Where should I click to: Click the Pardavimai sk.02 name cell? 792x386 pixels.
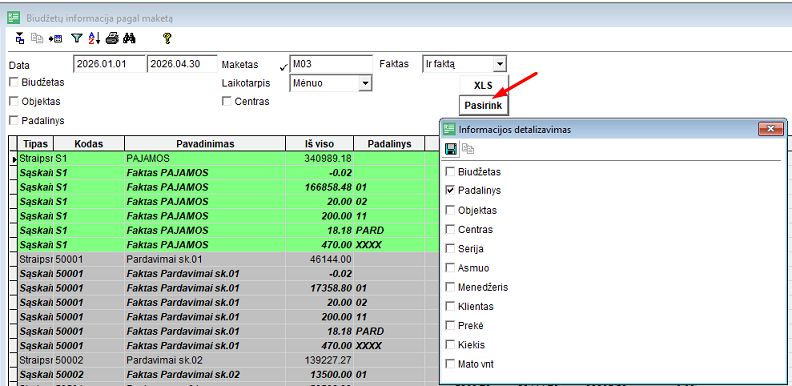point(205,360)
